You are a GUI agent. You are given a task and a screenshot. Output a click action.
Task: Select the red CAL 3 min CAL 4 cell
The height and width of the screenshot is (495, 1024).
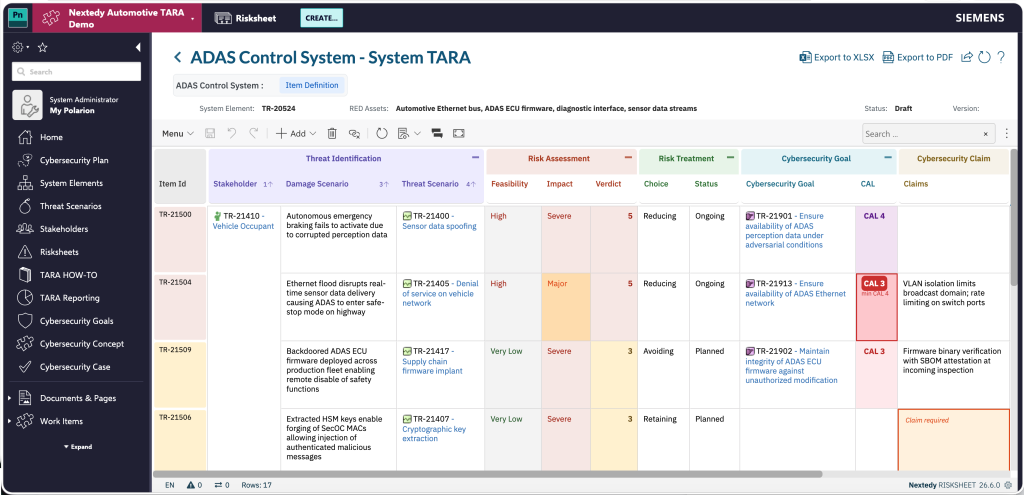pos(876,307)
